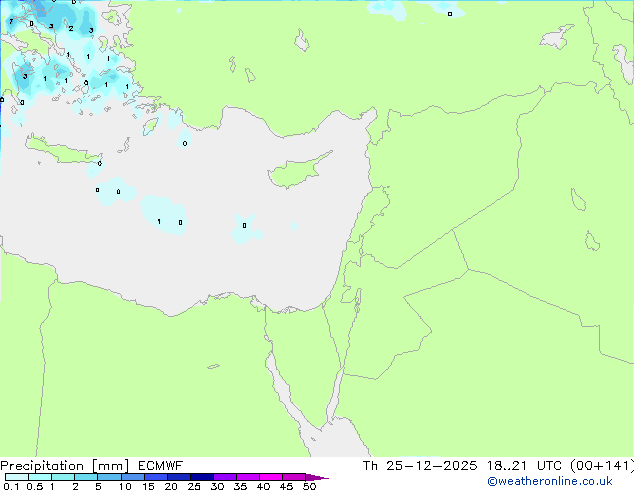Click the 30–35 mm violet legend swatch
The image size is (634, 490).
[x=225, y=477]
